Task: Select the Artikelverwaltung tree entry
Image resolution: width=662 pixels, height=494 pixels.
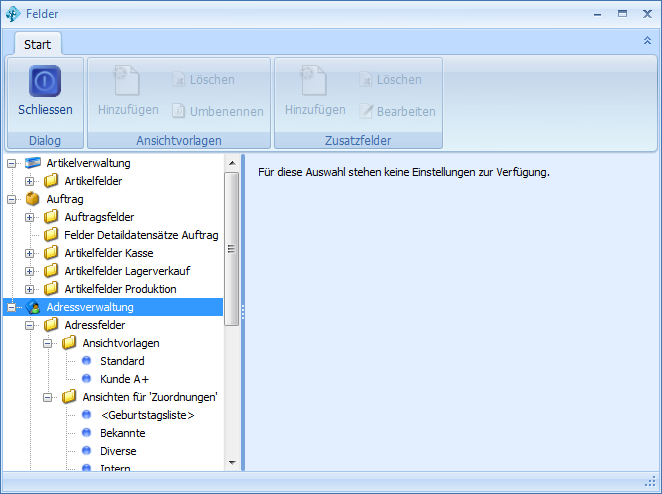Action: 88,163
